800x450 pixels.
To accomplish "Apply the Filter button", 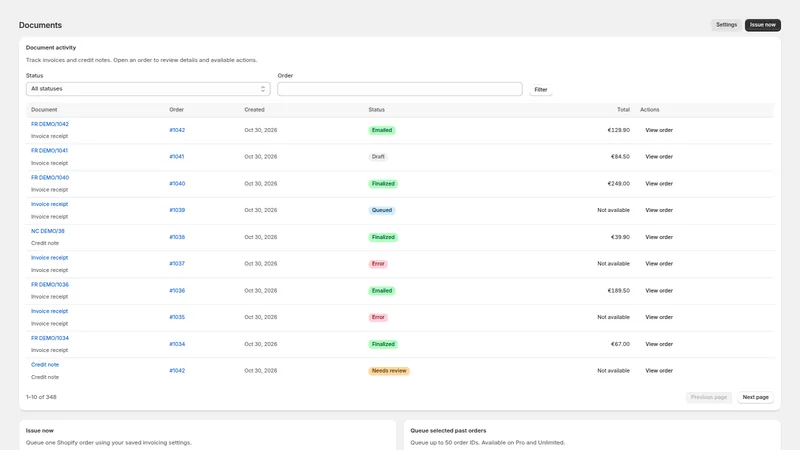I will 540,89.
